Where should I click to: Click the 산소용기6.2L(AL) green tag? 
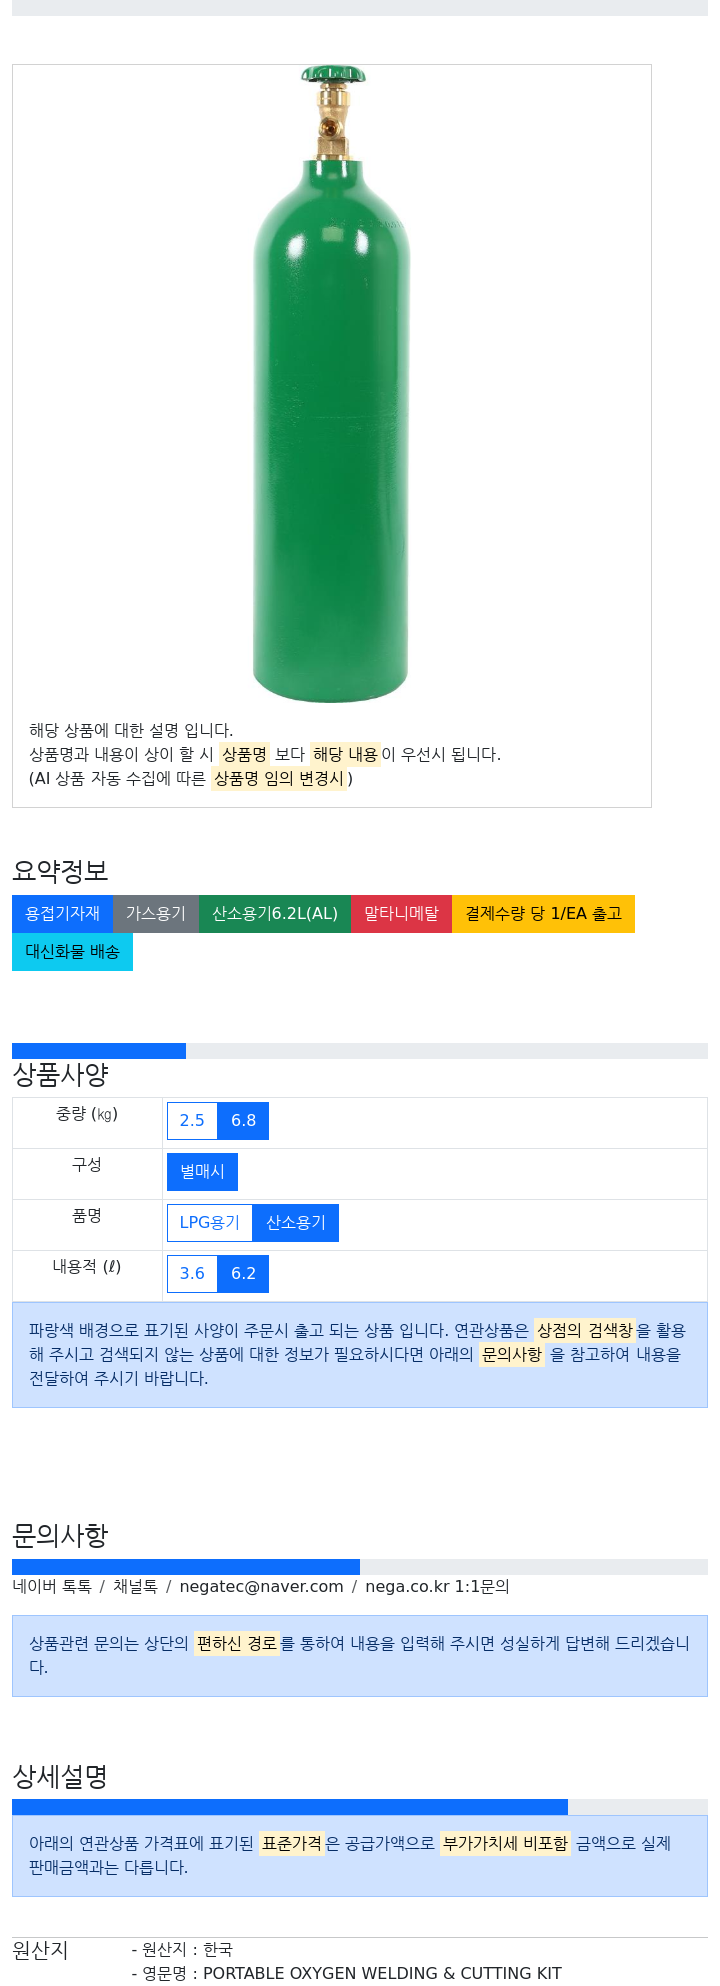pyautogui.click(x=275, y=914)
